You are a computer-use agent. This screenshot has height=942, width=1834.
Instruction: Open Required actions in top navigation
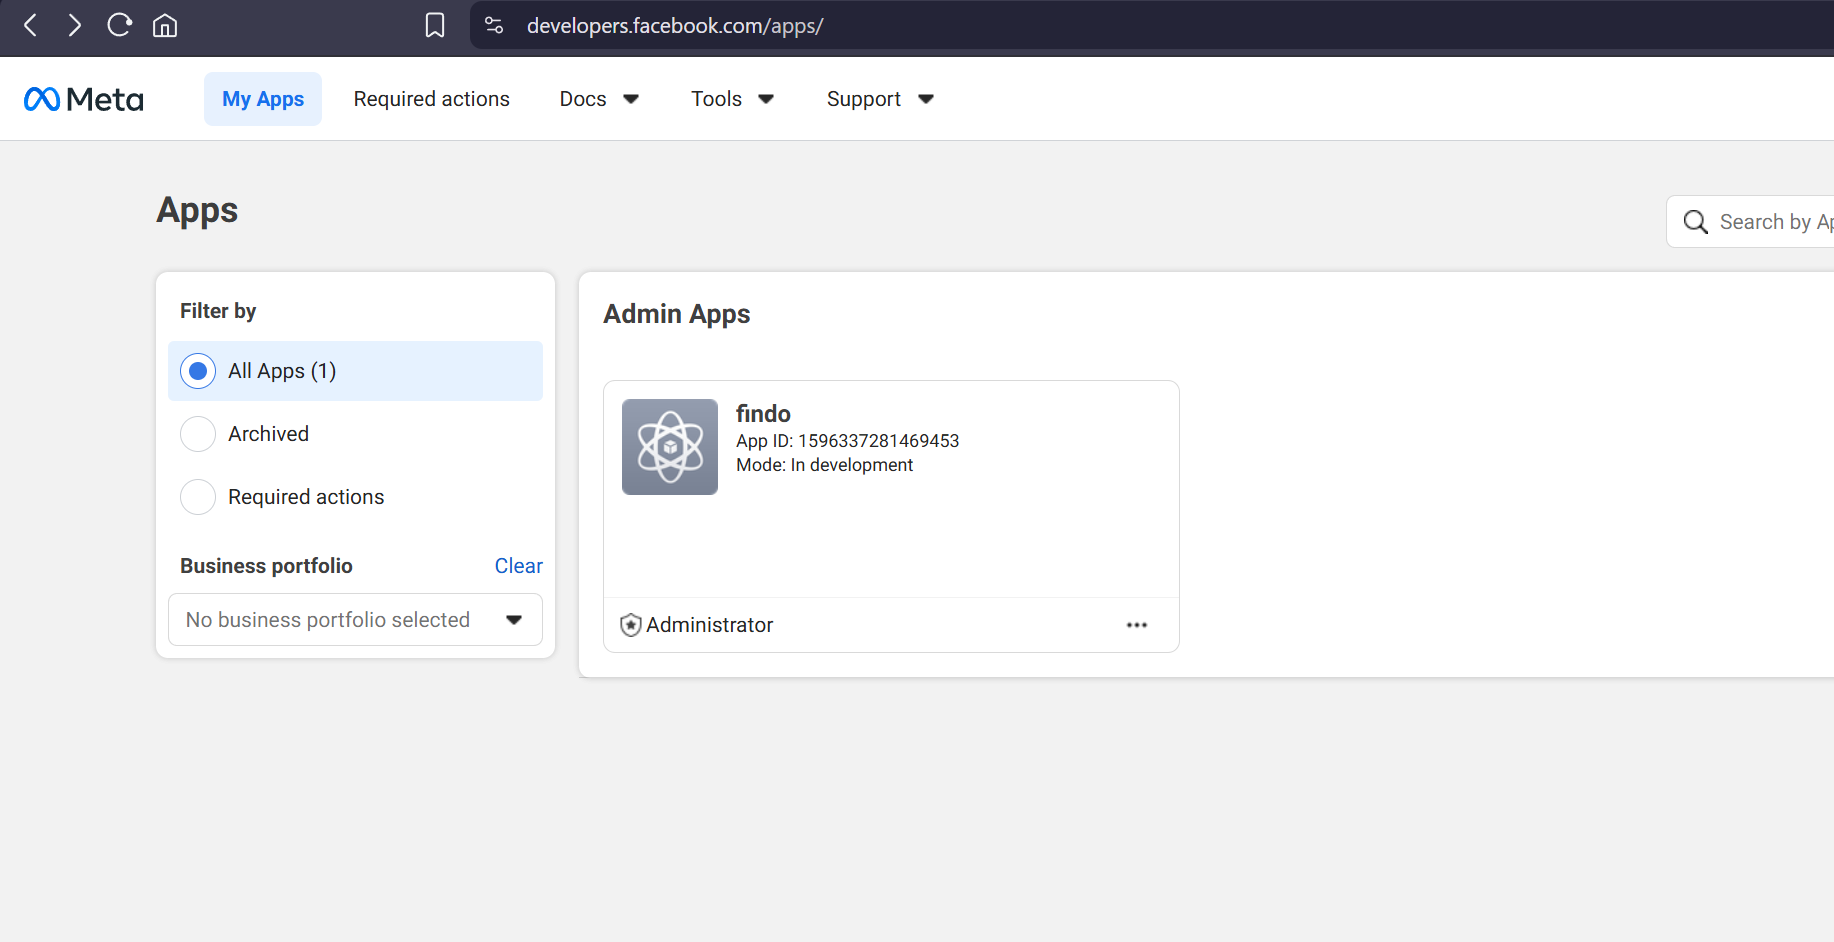432,99
